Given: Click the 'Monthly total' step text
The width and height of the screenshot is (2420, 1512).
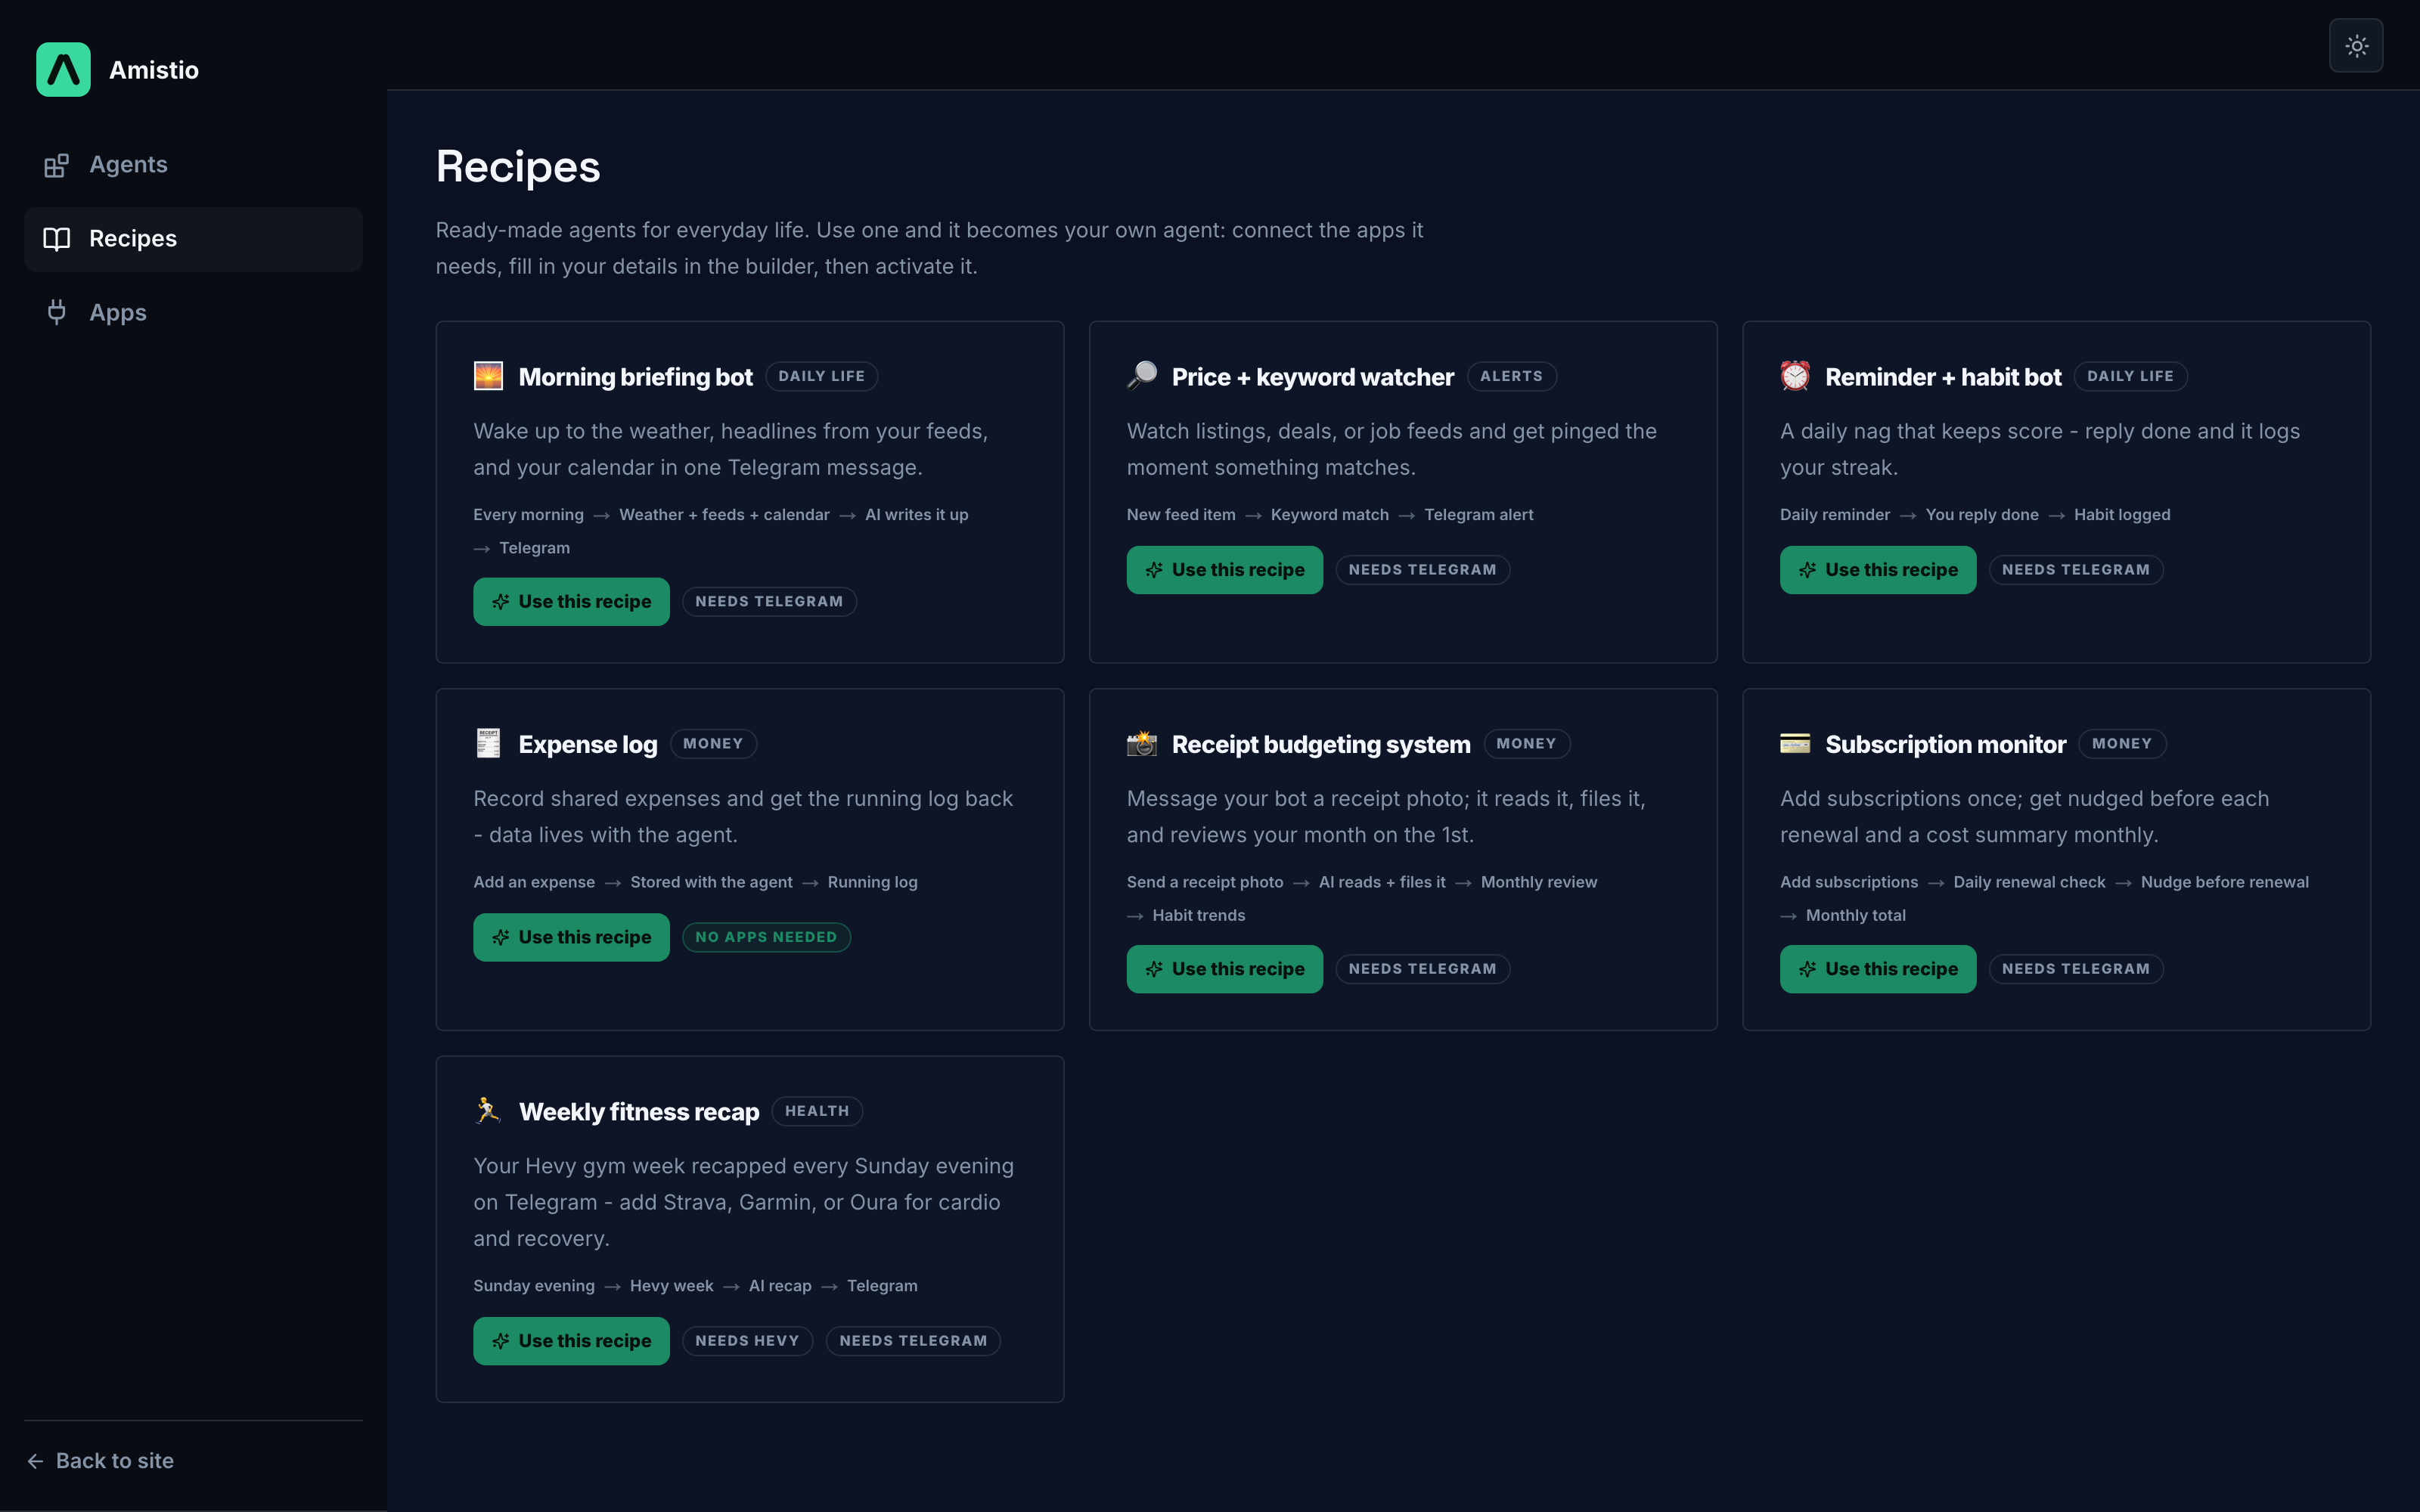Looking at the screenshot, I should point(1855,915).
